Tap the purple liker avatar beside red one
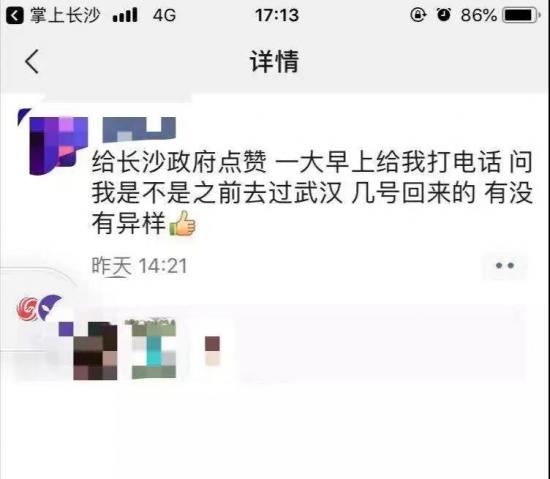This screenshot has width=550, height=479. coord(49,308)
